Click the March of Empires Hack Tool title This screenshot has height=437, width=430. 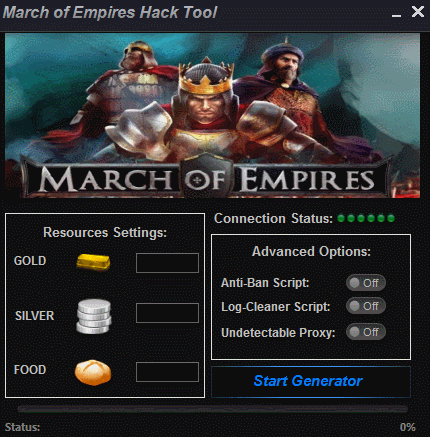(110, 13)
